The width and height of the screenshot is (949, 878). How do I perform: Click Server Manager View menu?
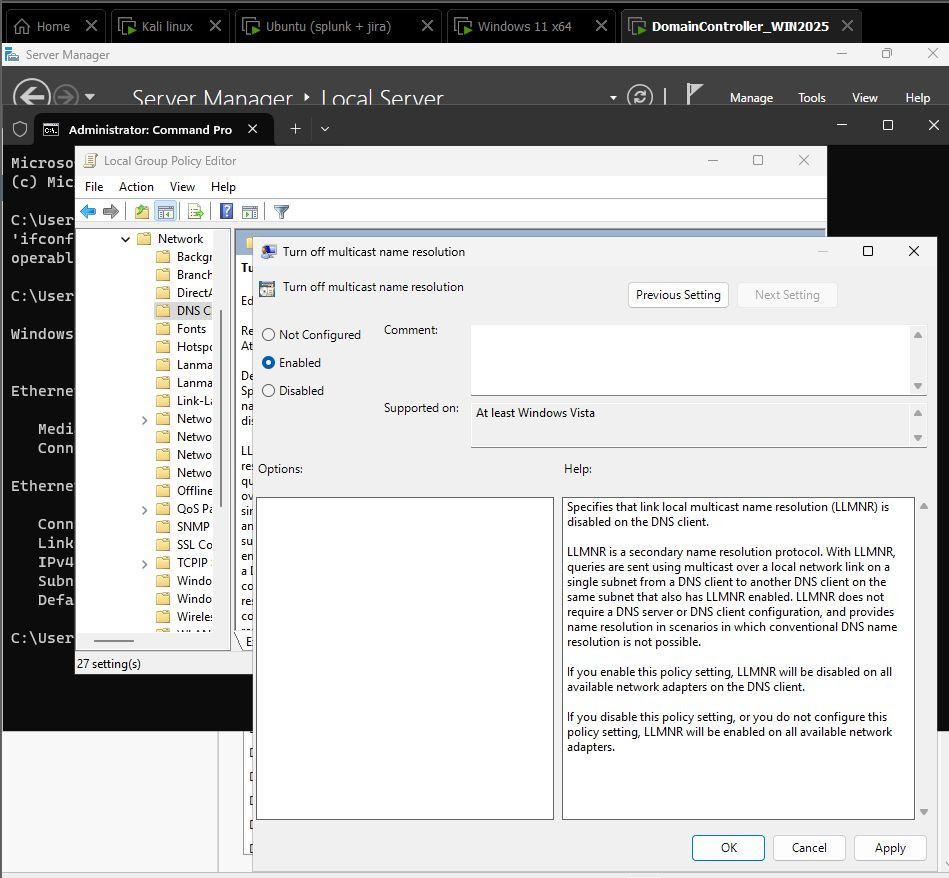coord(864,97)
